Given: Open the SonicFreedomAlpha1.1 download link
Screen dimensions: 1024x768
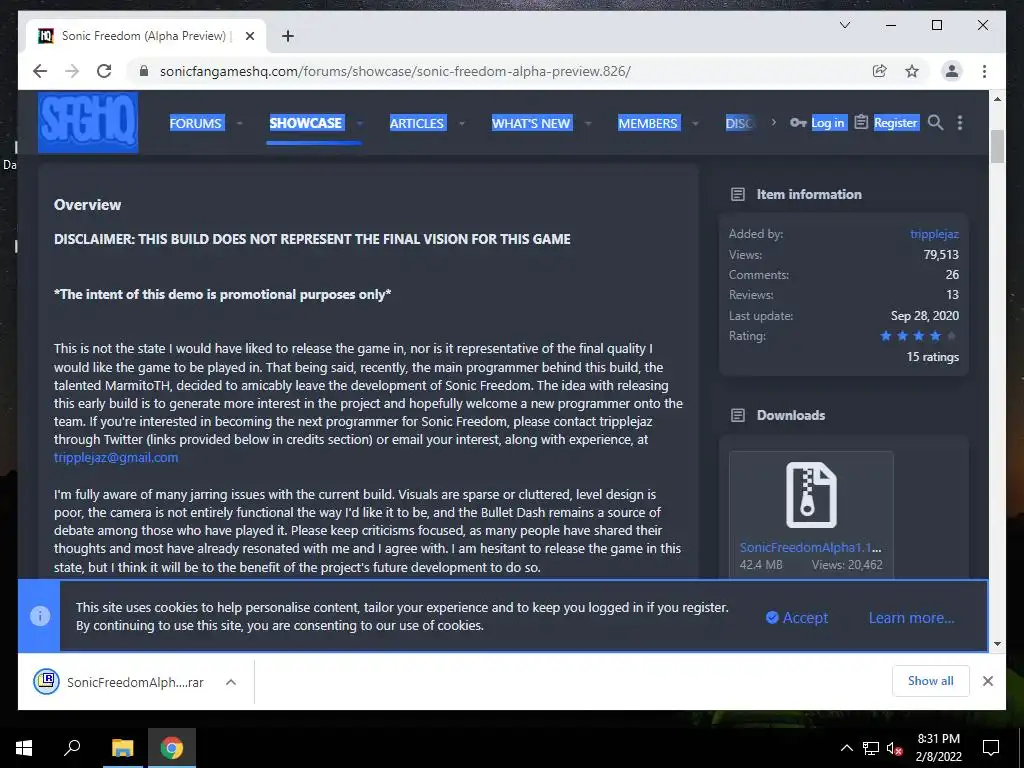Looking at the screenshot, I should tap(810, 547).
